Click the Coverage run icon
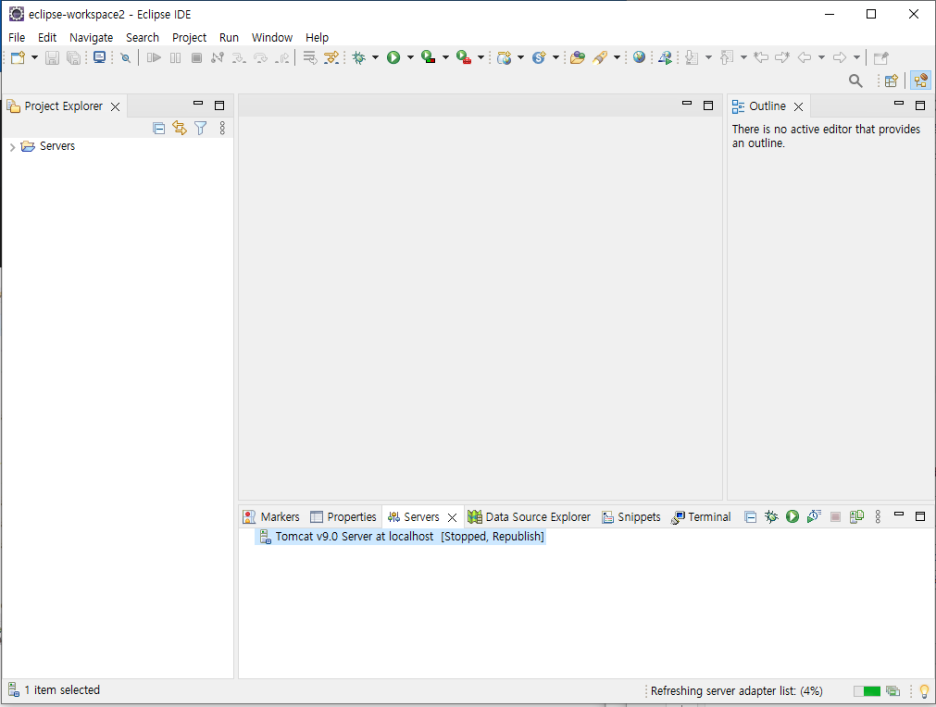The height and width of the screenshot is (707, 936). pos(428,58)
